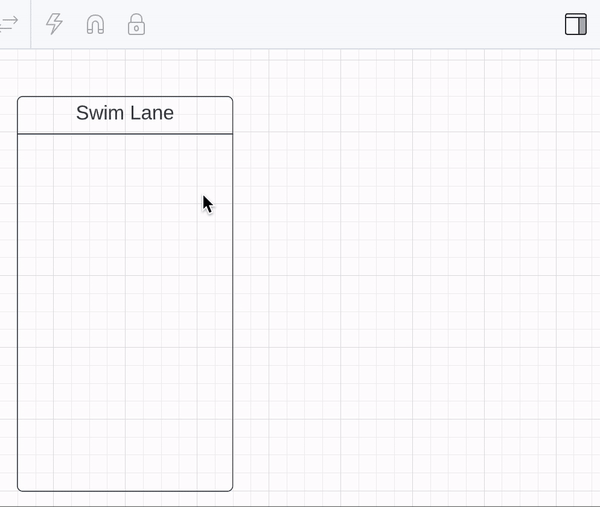Click the swim lane header left of the title

(45, 114)
